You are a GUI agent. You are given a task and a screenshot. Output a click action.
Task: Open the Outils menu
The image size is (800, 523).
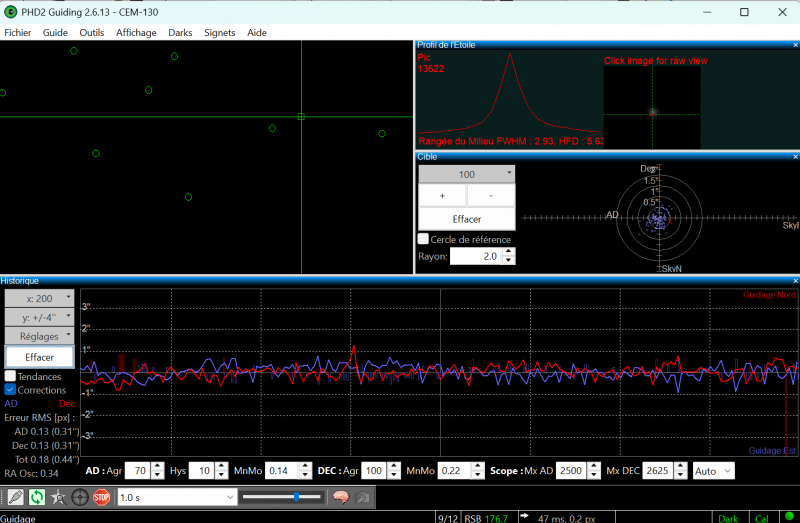[92, 33]
